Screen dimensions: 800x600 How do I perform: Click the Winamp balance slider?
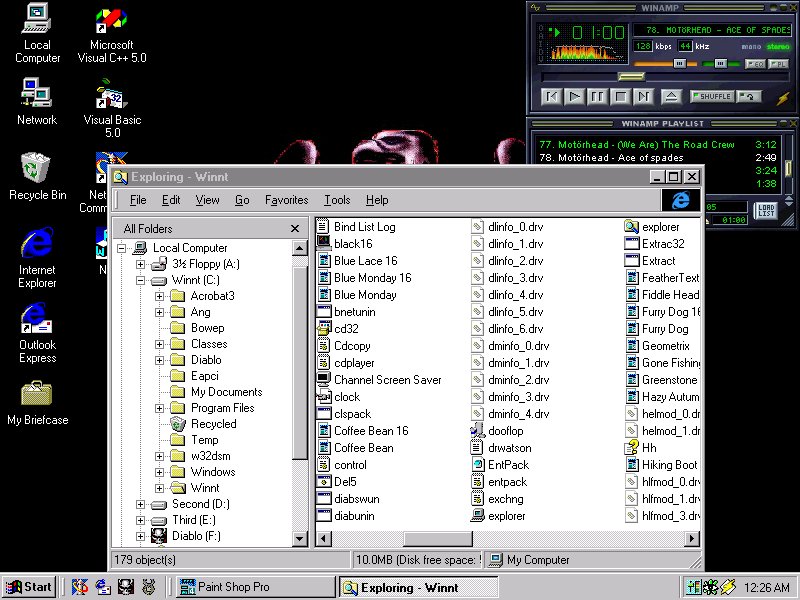pyautogui.click(x=720, y=64)
